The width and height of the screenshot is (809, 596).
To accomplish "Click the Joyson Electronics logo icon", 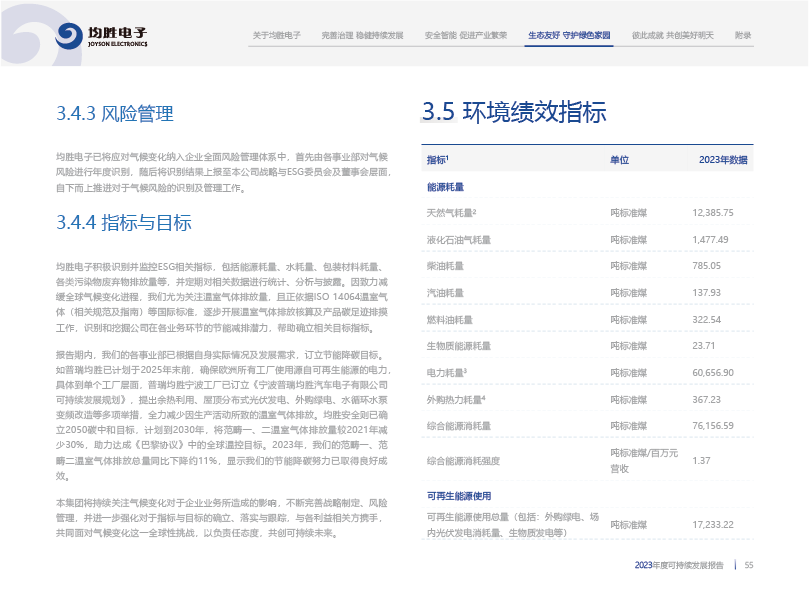I will click(70, 36).
